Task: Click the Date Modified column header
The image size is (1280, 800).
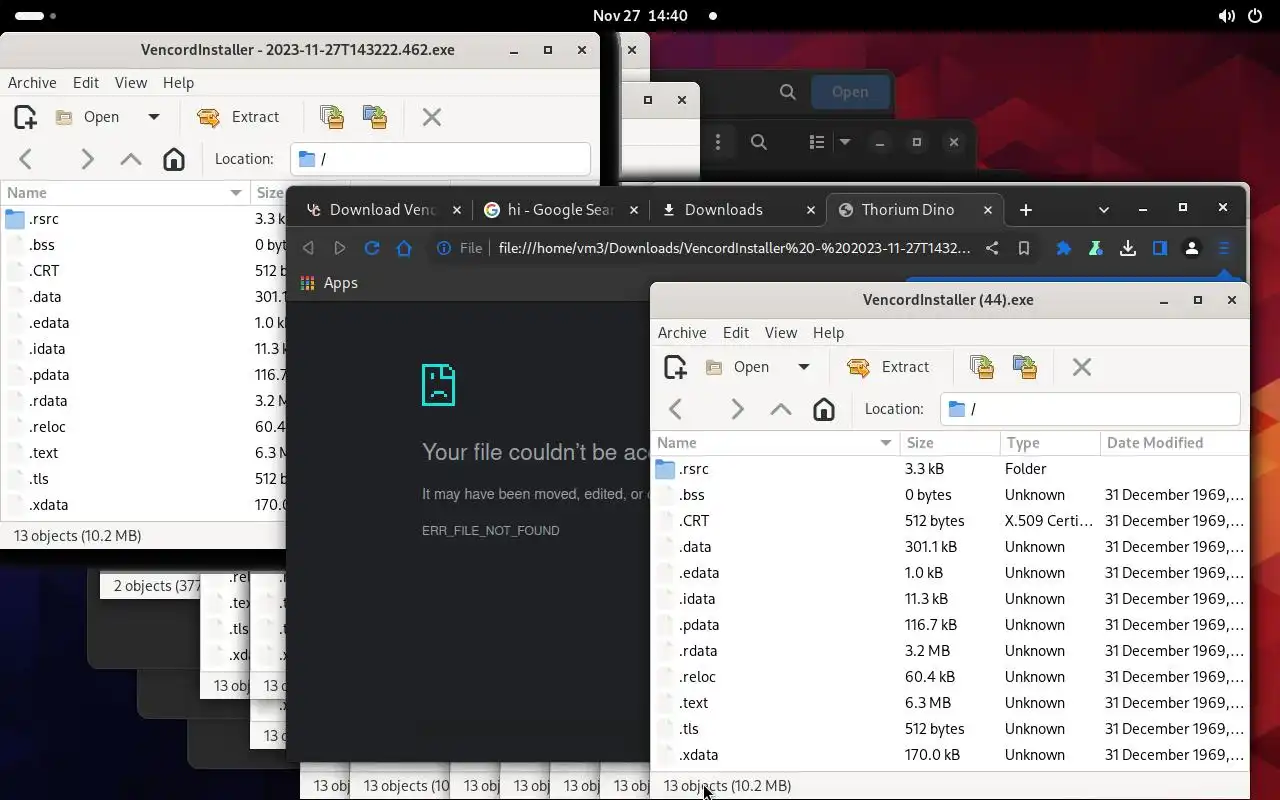Action: pyautogui.click(x=1174, y=443)
